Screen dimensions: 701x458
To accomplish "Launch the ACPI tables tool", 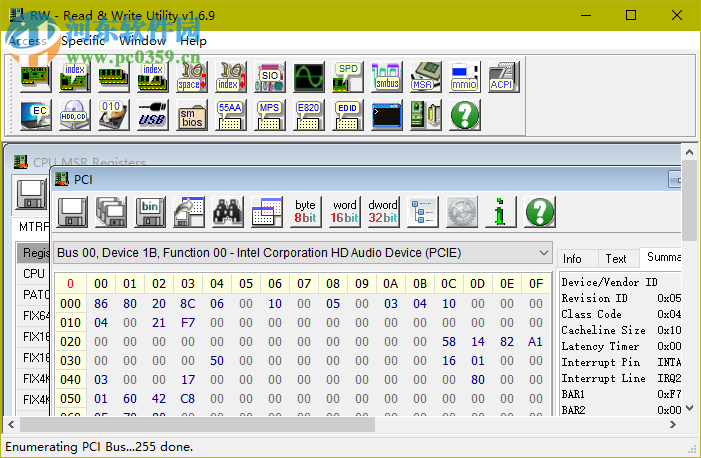I will click(x=502, y=76).
